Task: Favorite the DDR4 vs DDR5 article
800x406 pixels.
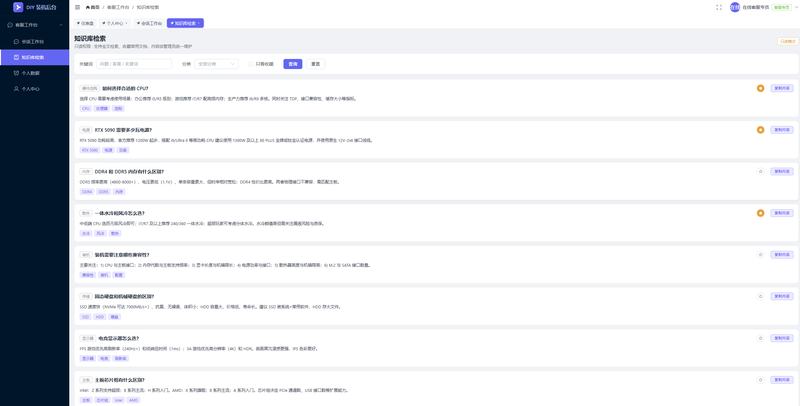Action: coord(760,171)
